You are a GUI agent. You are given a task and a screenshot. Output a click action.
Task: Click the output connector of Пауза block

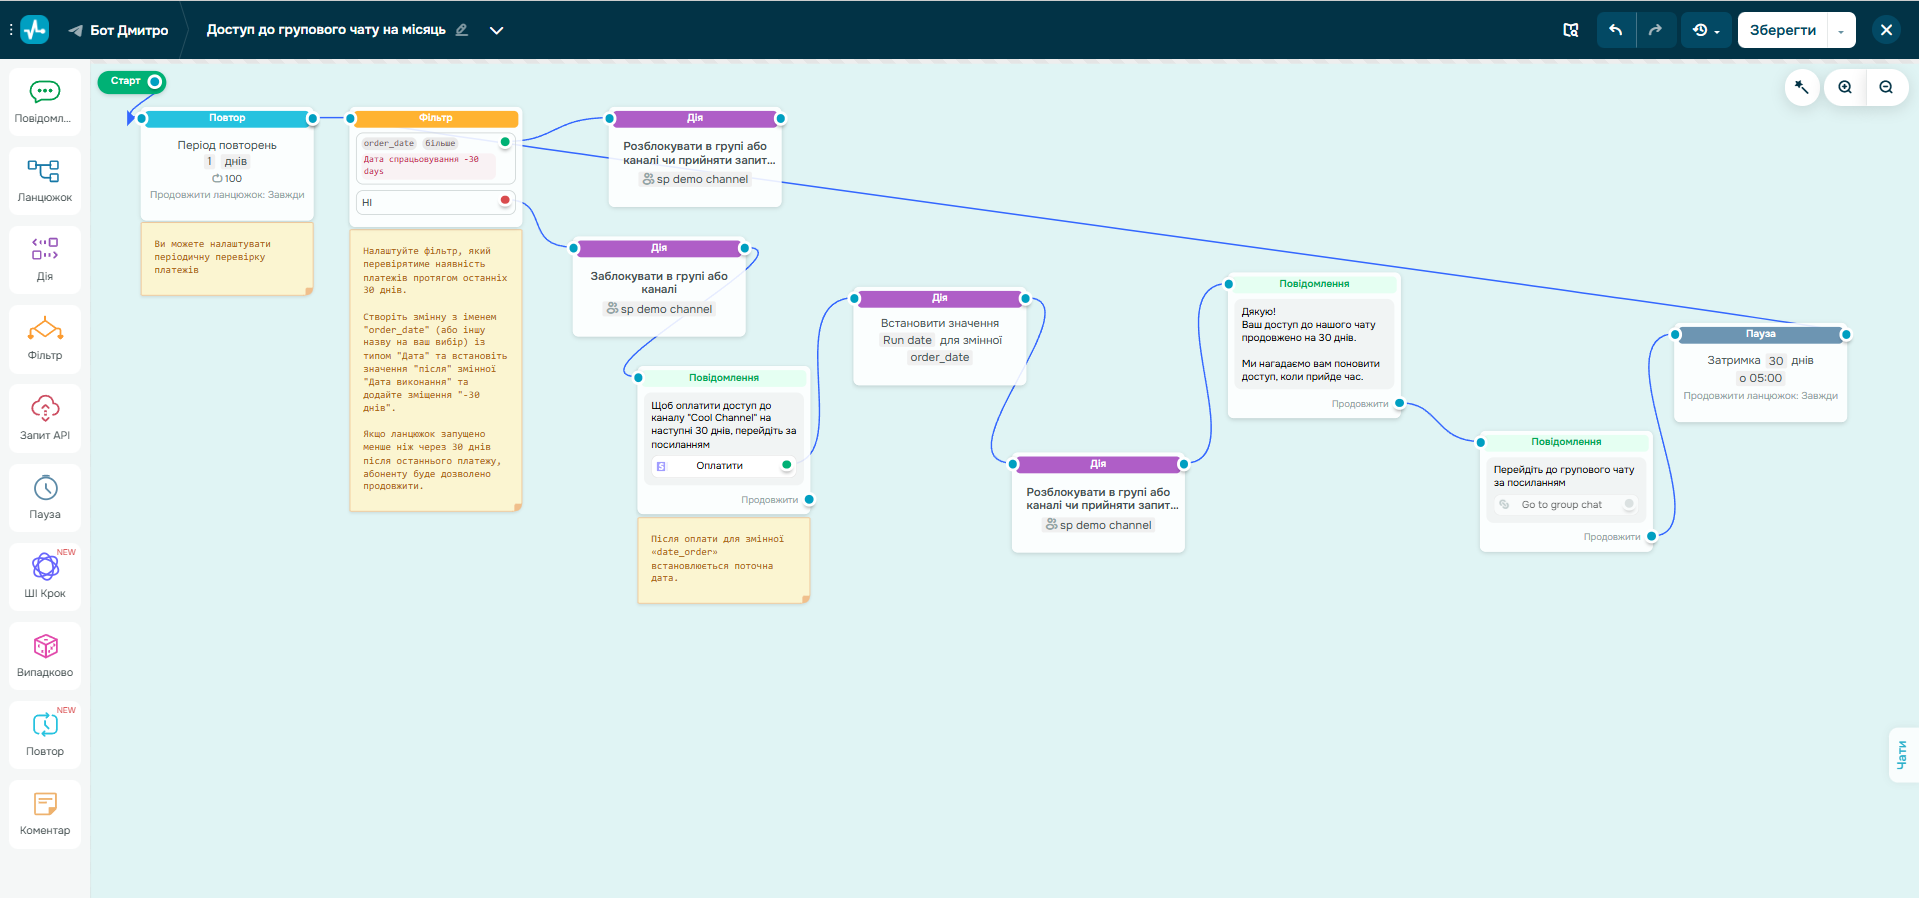tap(1846, 334)
